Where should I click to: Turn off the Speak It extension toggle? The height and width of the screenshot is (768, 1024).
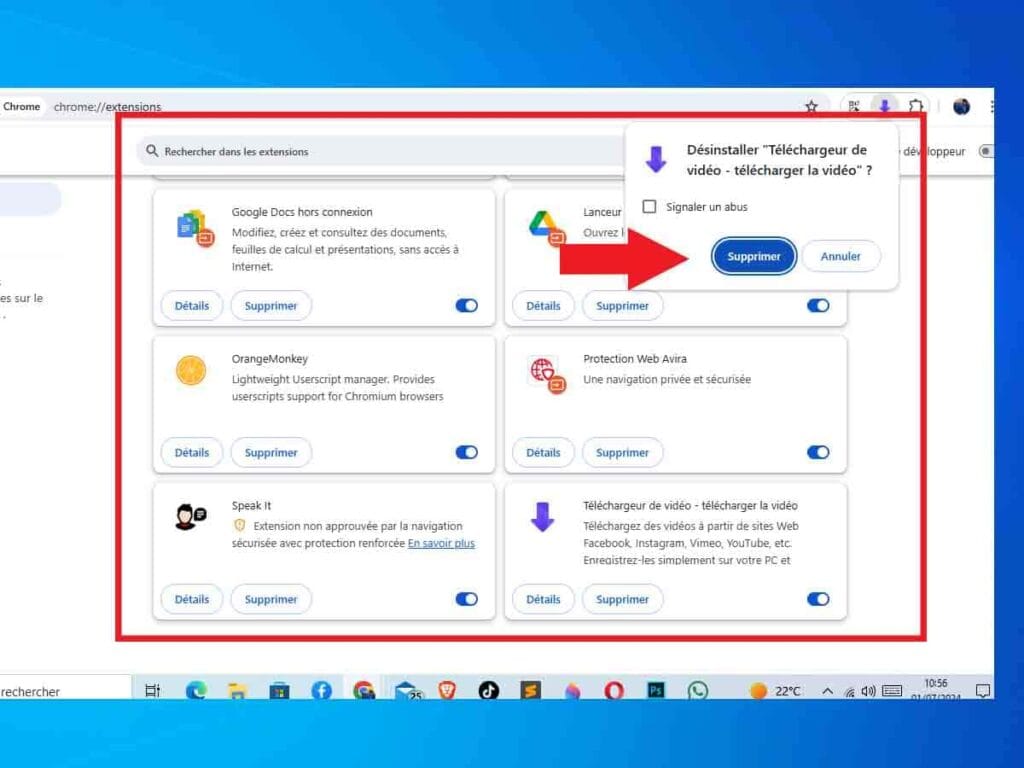(466, 599)
